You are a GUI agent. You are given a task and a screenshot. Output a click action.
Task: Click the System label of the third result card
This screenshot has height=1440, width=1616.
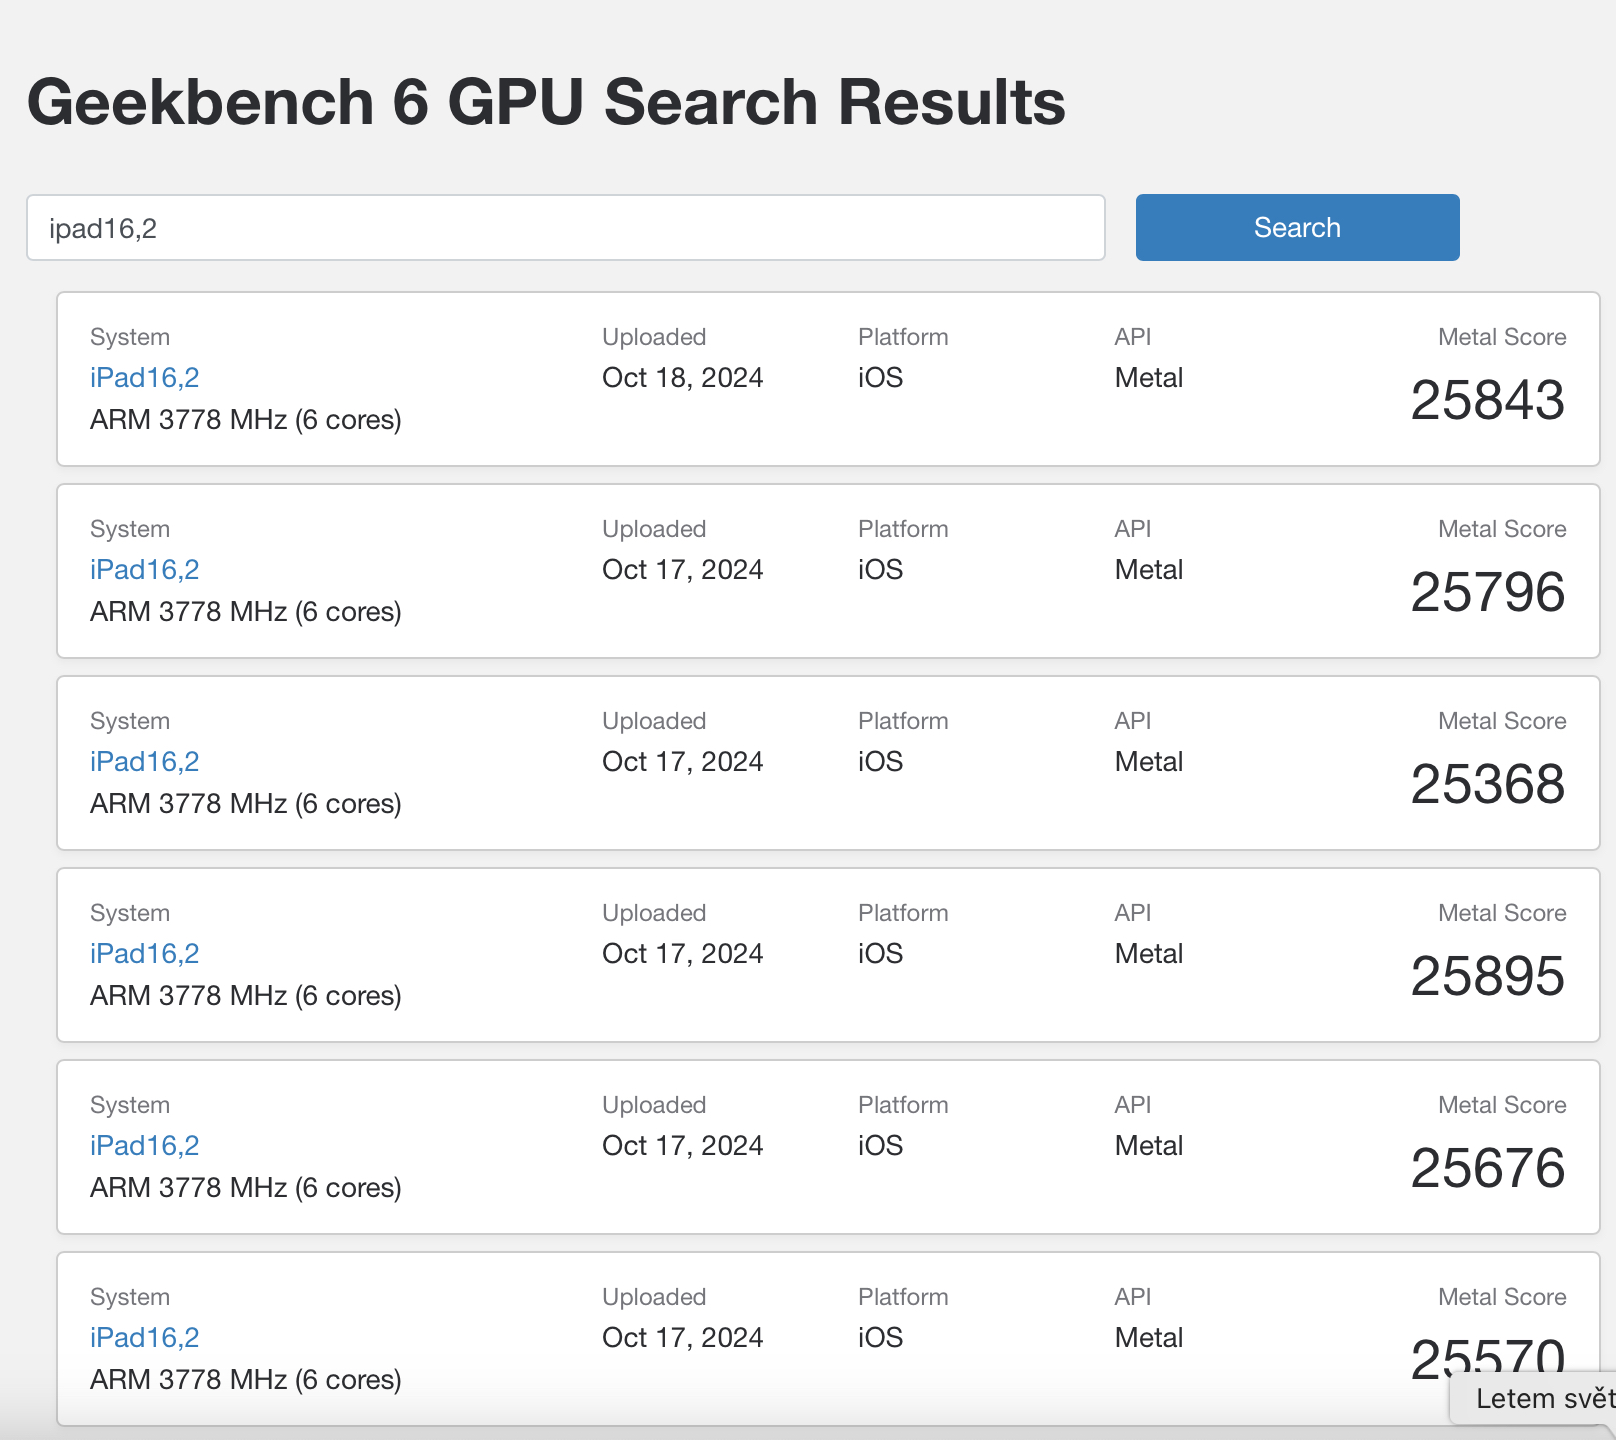130,720
